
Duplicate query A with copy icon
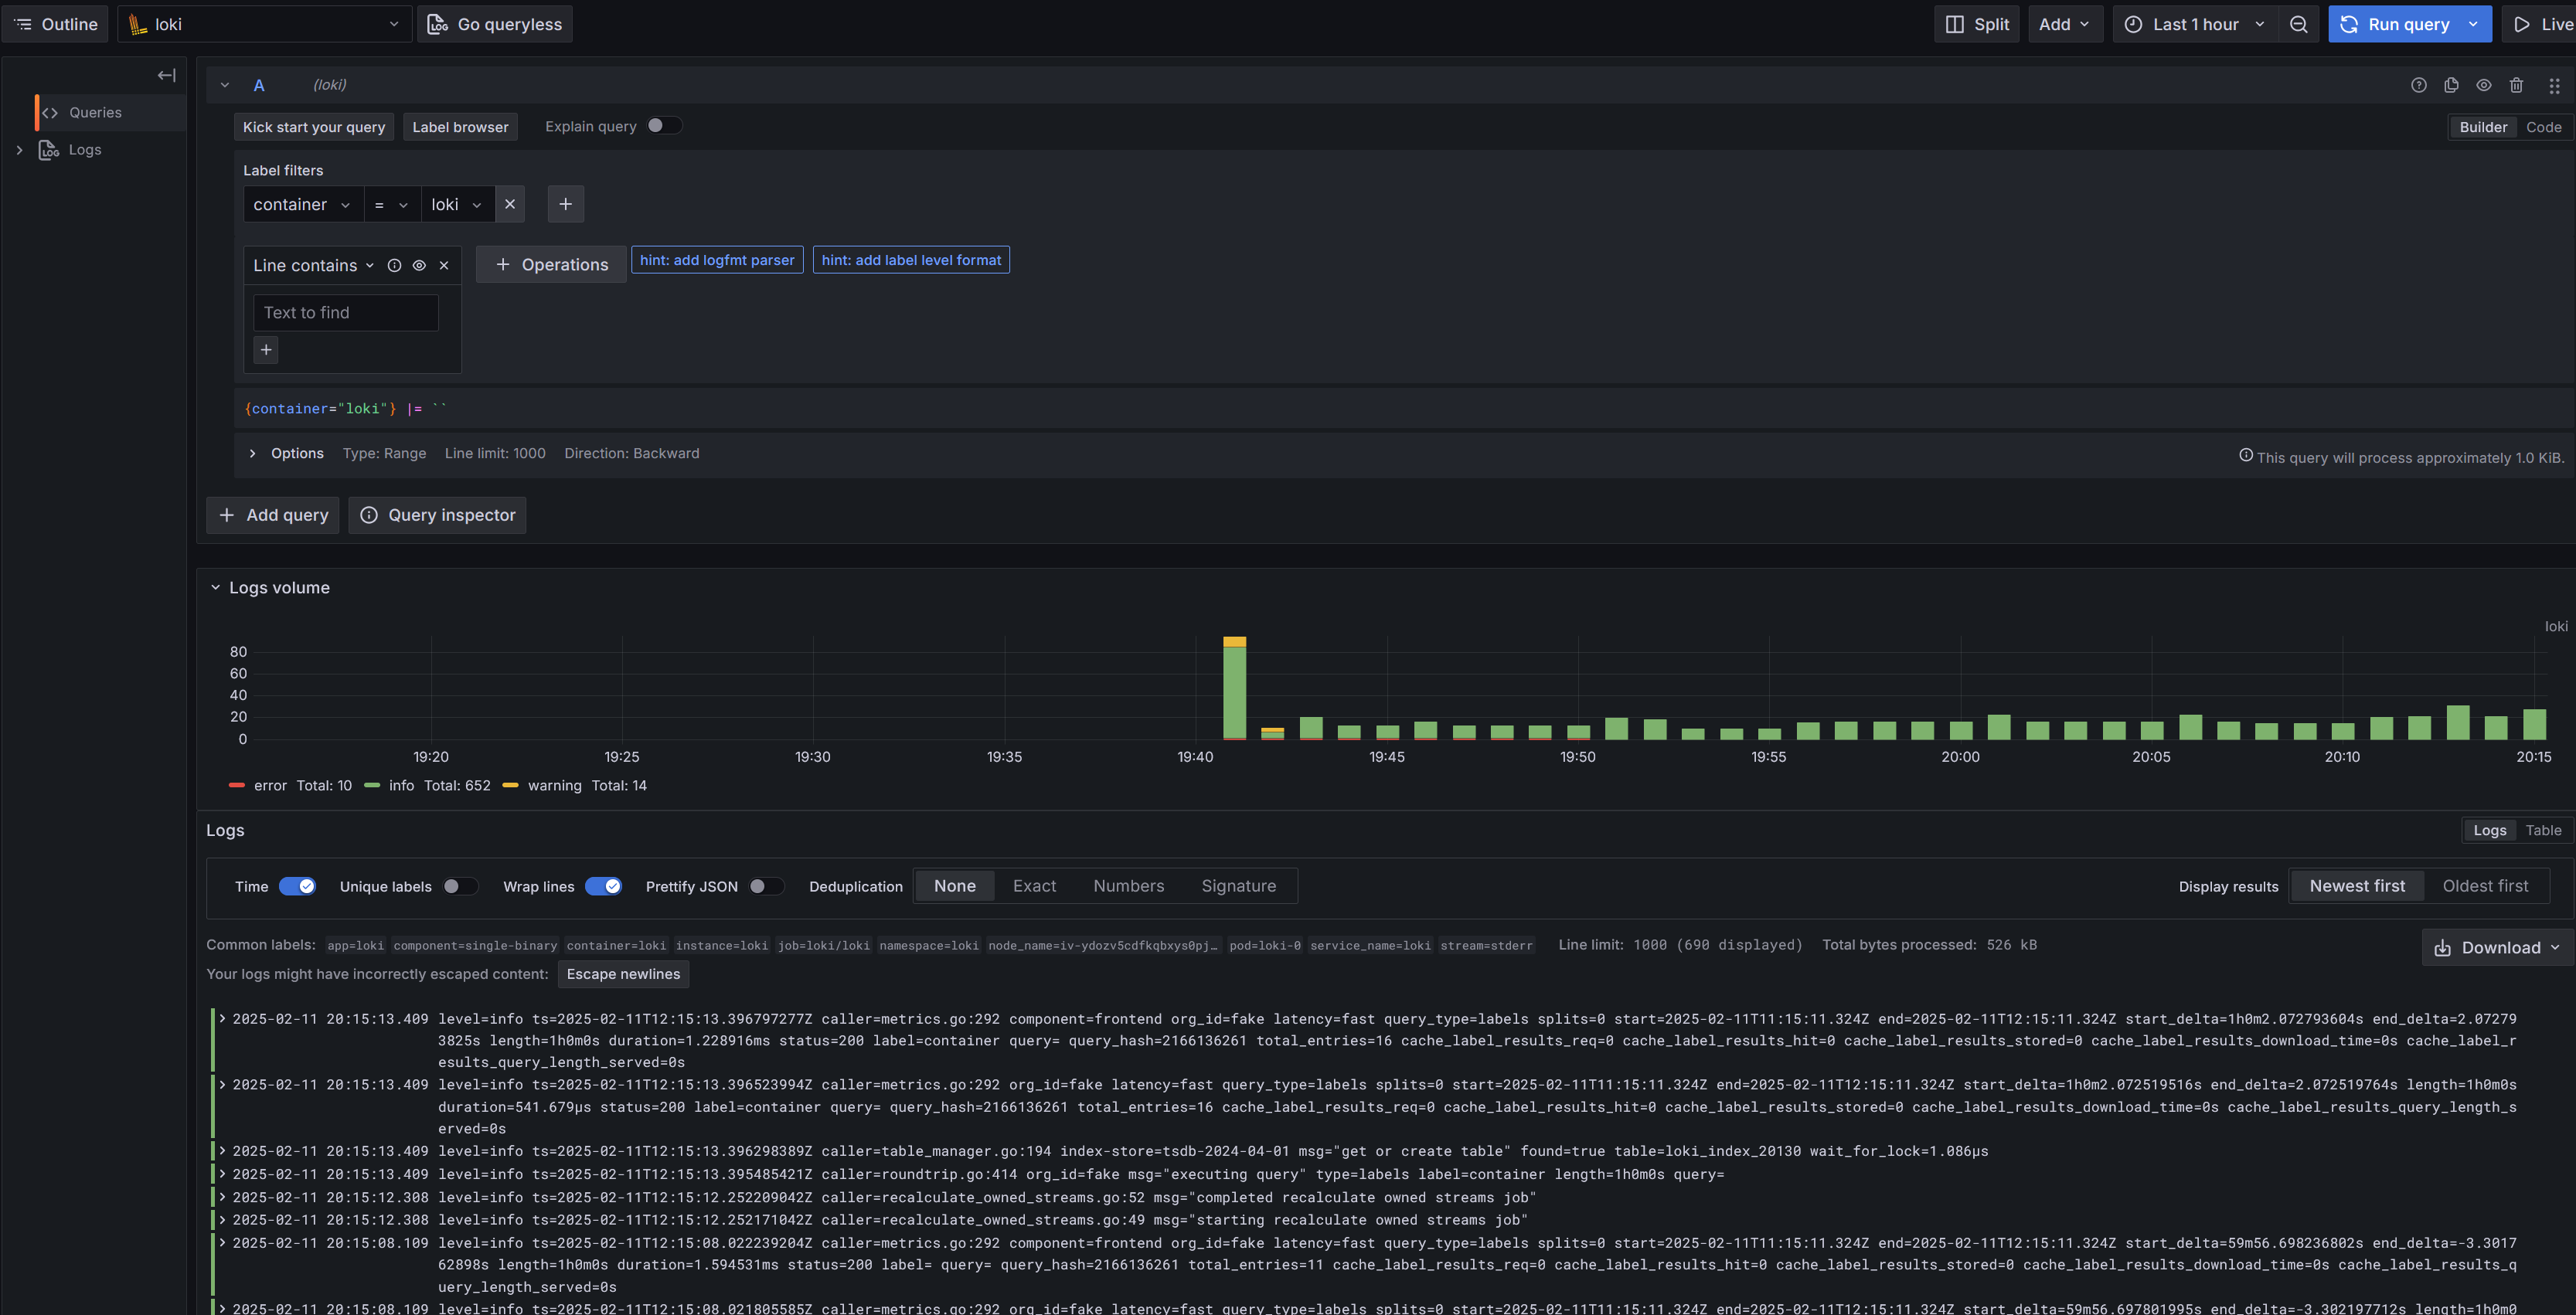point(2450,85)
